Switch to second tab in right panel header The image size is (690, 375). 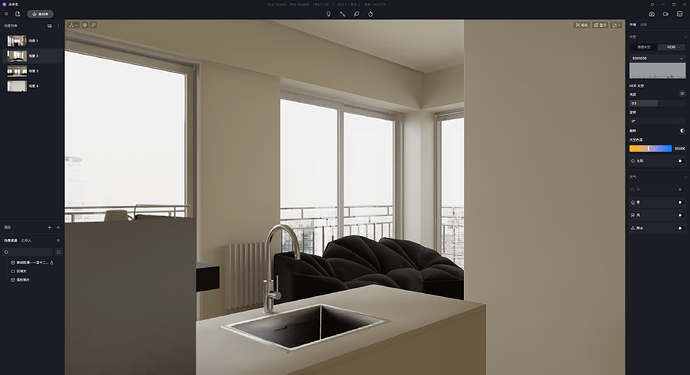[x=643, y=25]
